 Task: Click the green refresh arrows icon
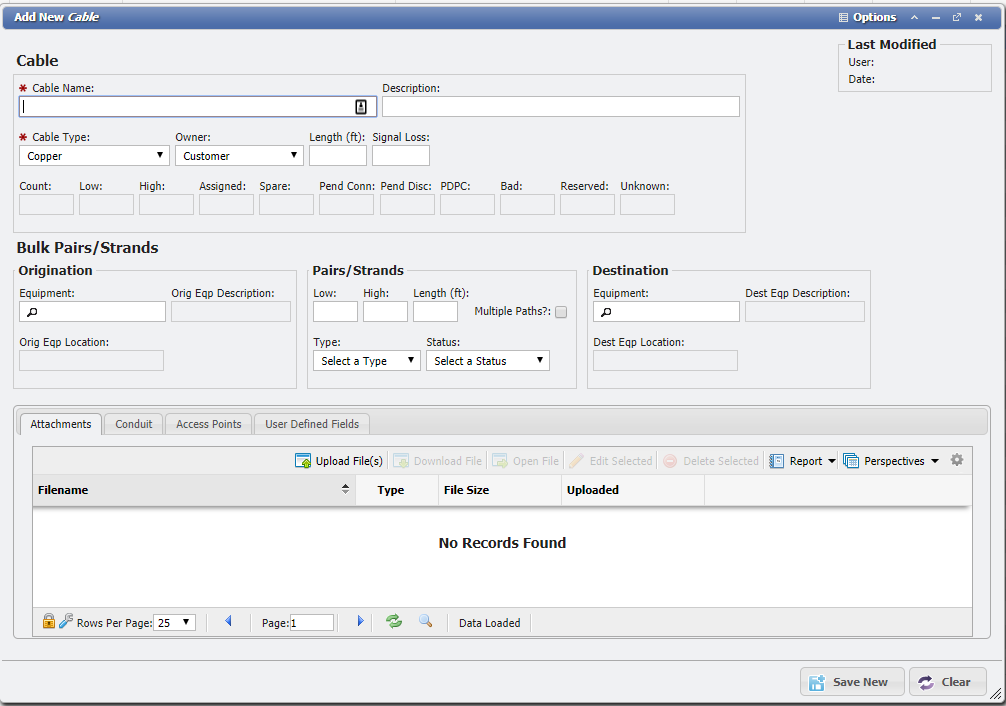(x=394, y=621)
